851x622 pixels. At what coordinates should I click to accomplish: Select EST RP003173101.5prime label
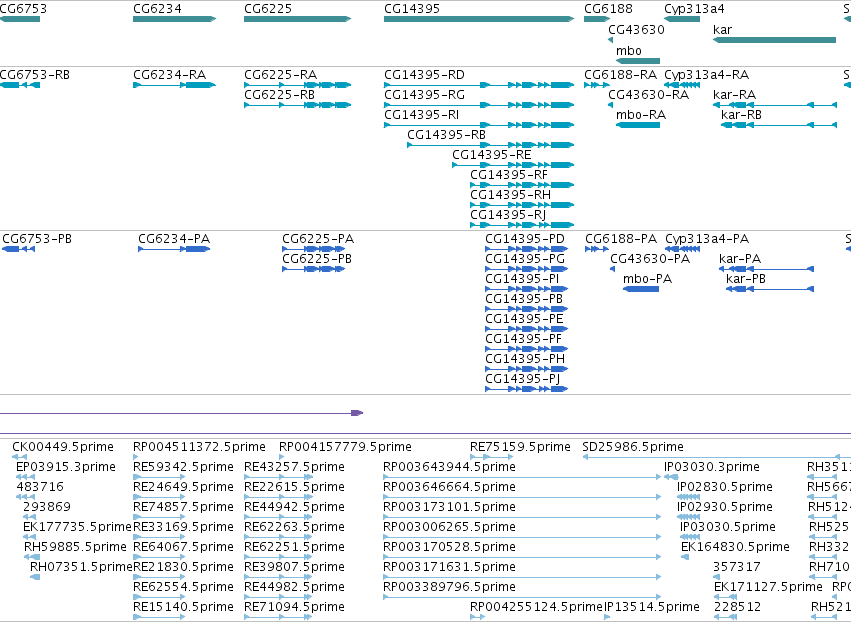click(449, 507)
